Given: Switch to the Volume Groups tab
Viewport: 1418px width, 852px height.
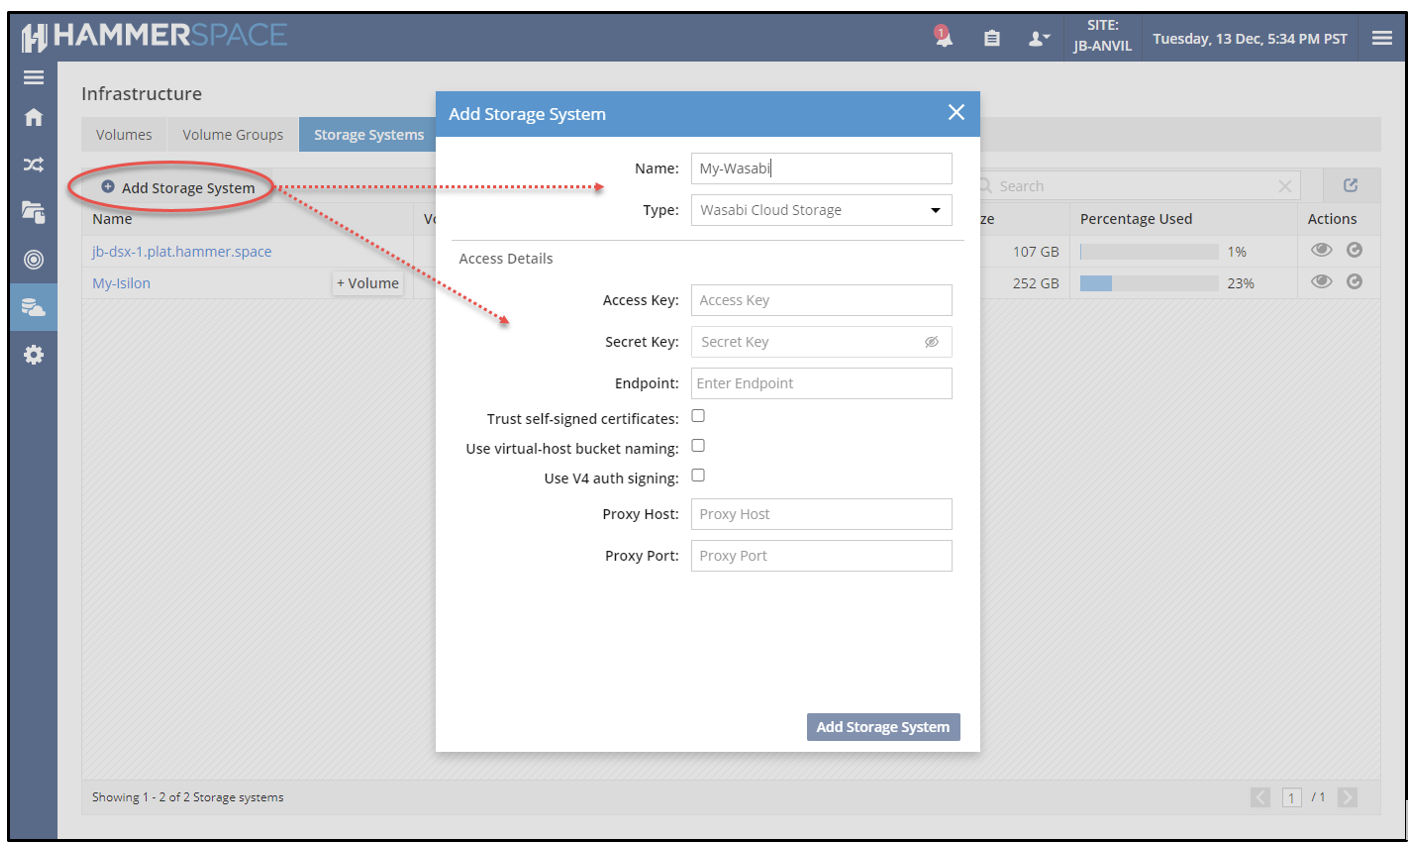Looking at the screenshot, I should (233, 135).
